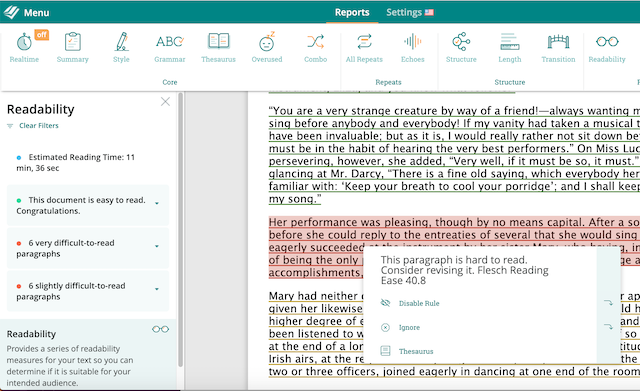The image size is (640, 391).
Task: Run the Combo report
Action: click(316, 47)
